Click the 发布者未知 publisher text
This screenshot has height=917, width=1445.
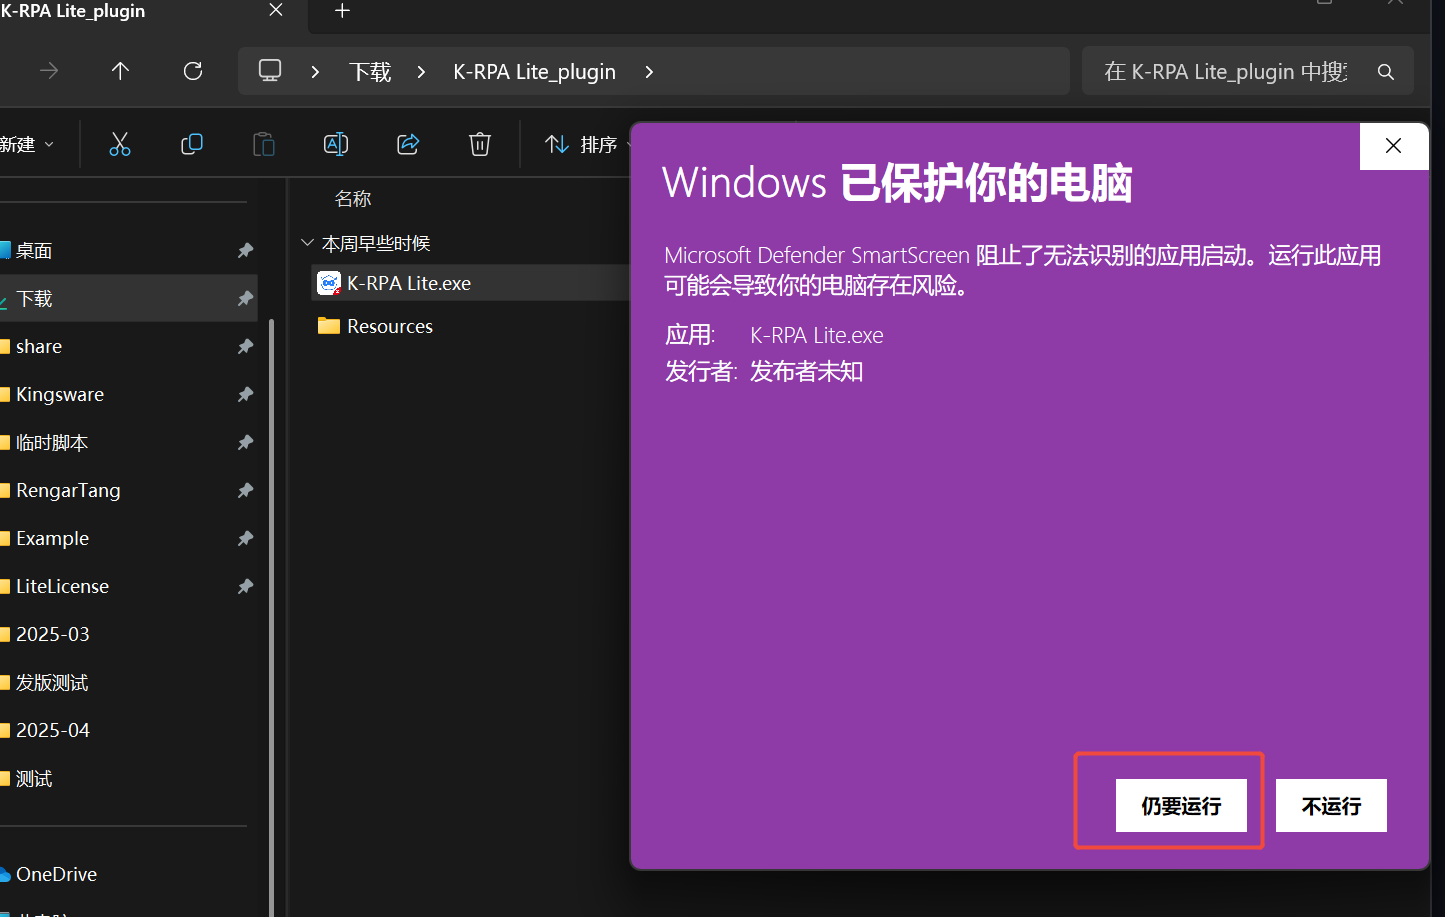(806, 372)
